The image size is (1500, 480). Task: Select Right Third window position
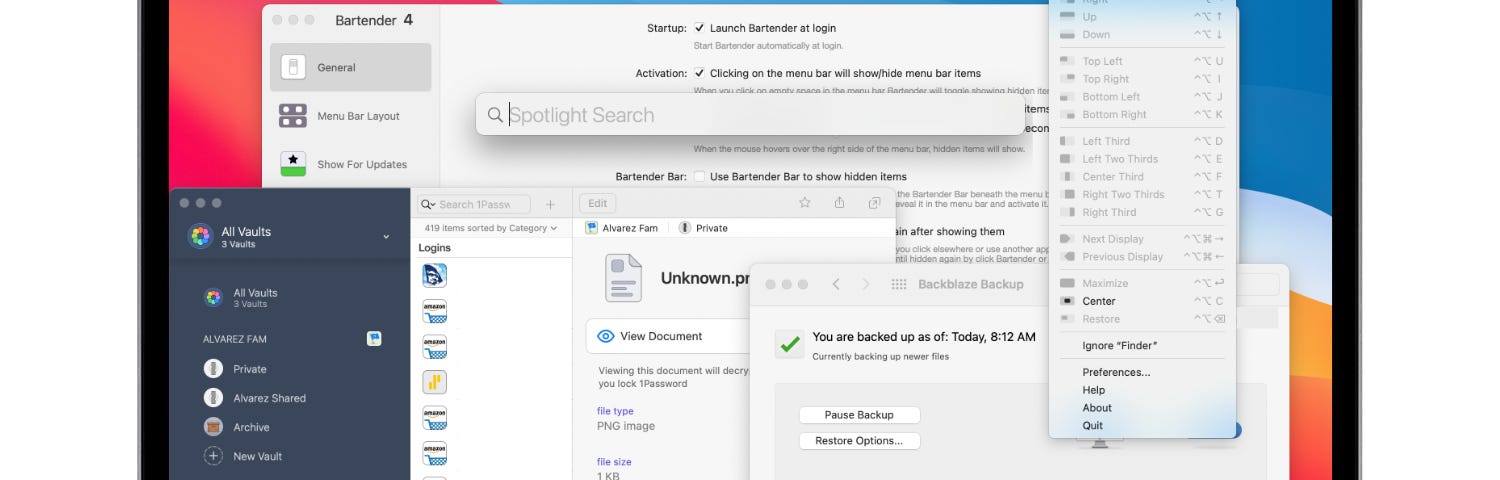click(1142, 212)
